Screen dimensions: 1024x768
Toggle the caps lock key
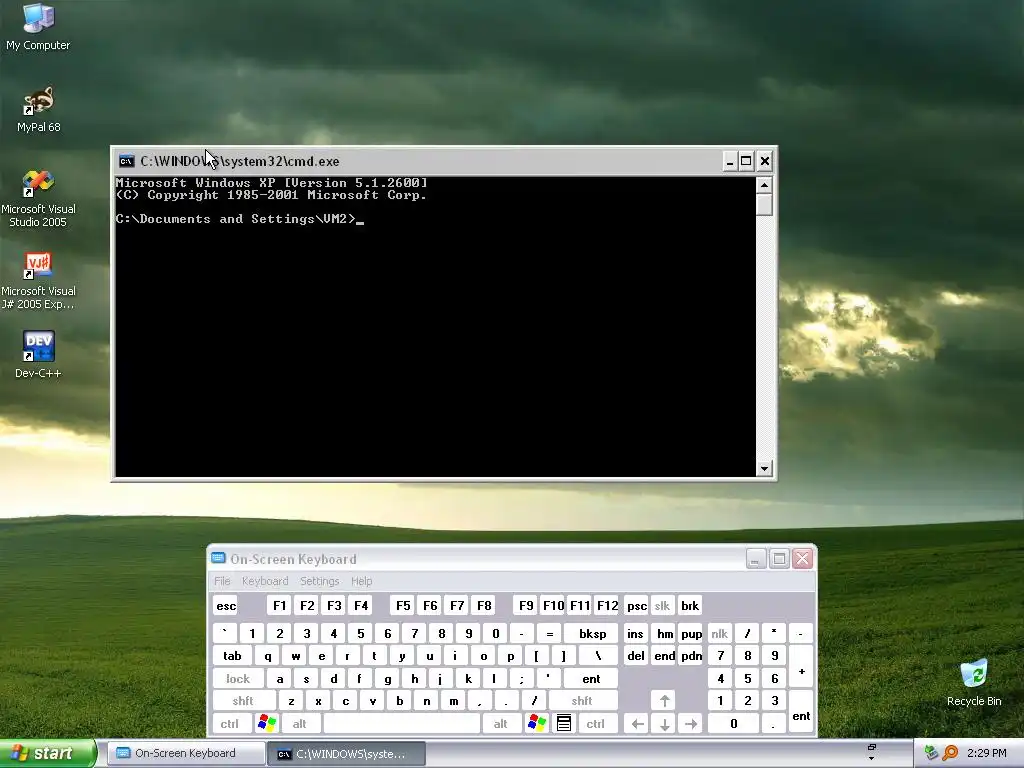coord(238,679)
